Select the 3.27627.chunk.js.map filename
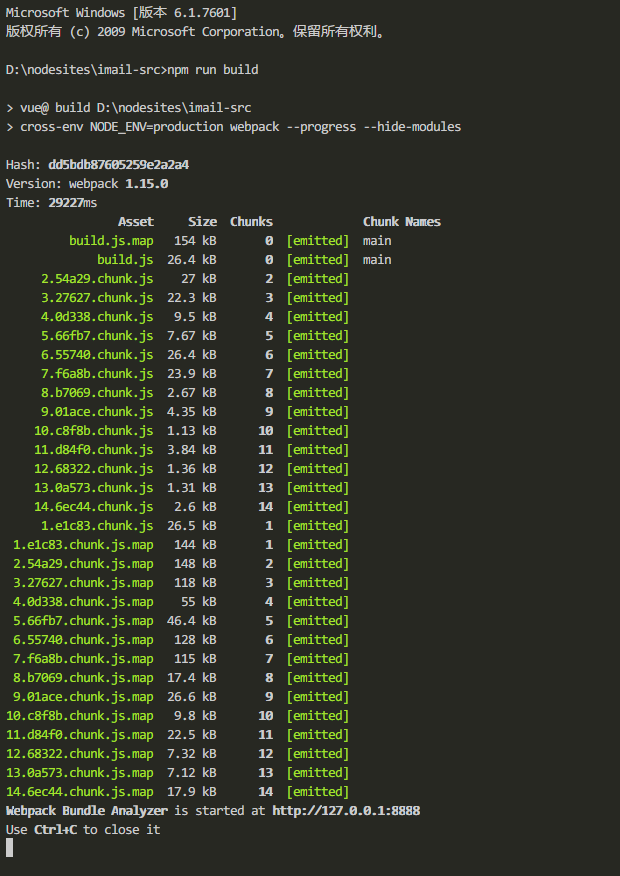The height and width of the screenshot is (876, 620). pos(83,583)
